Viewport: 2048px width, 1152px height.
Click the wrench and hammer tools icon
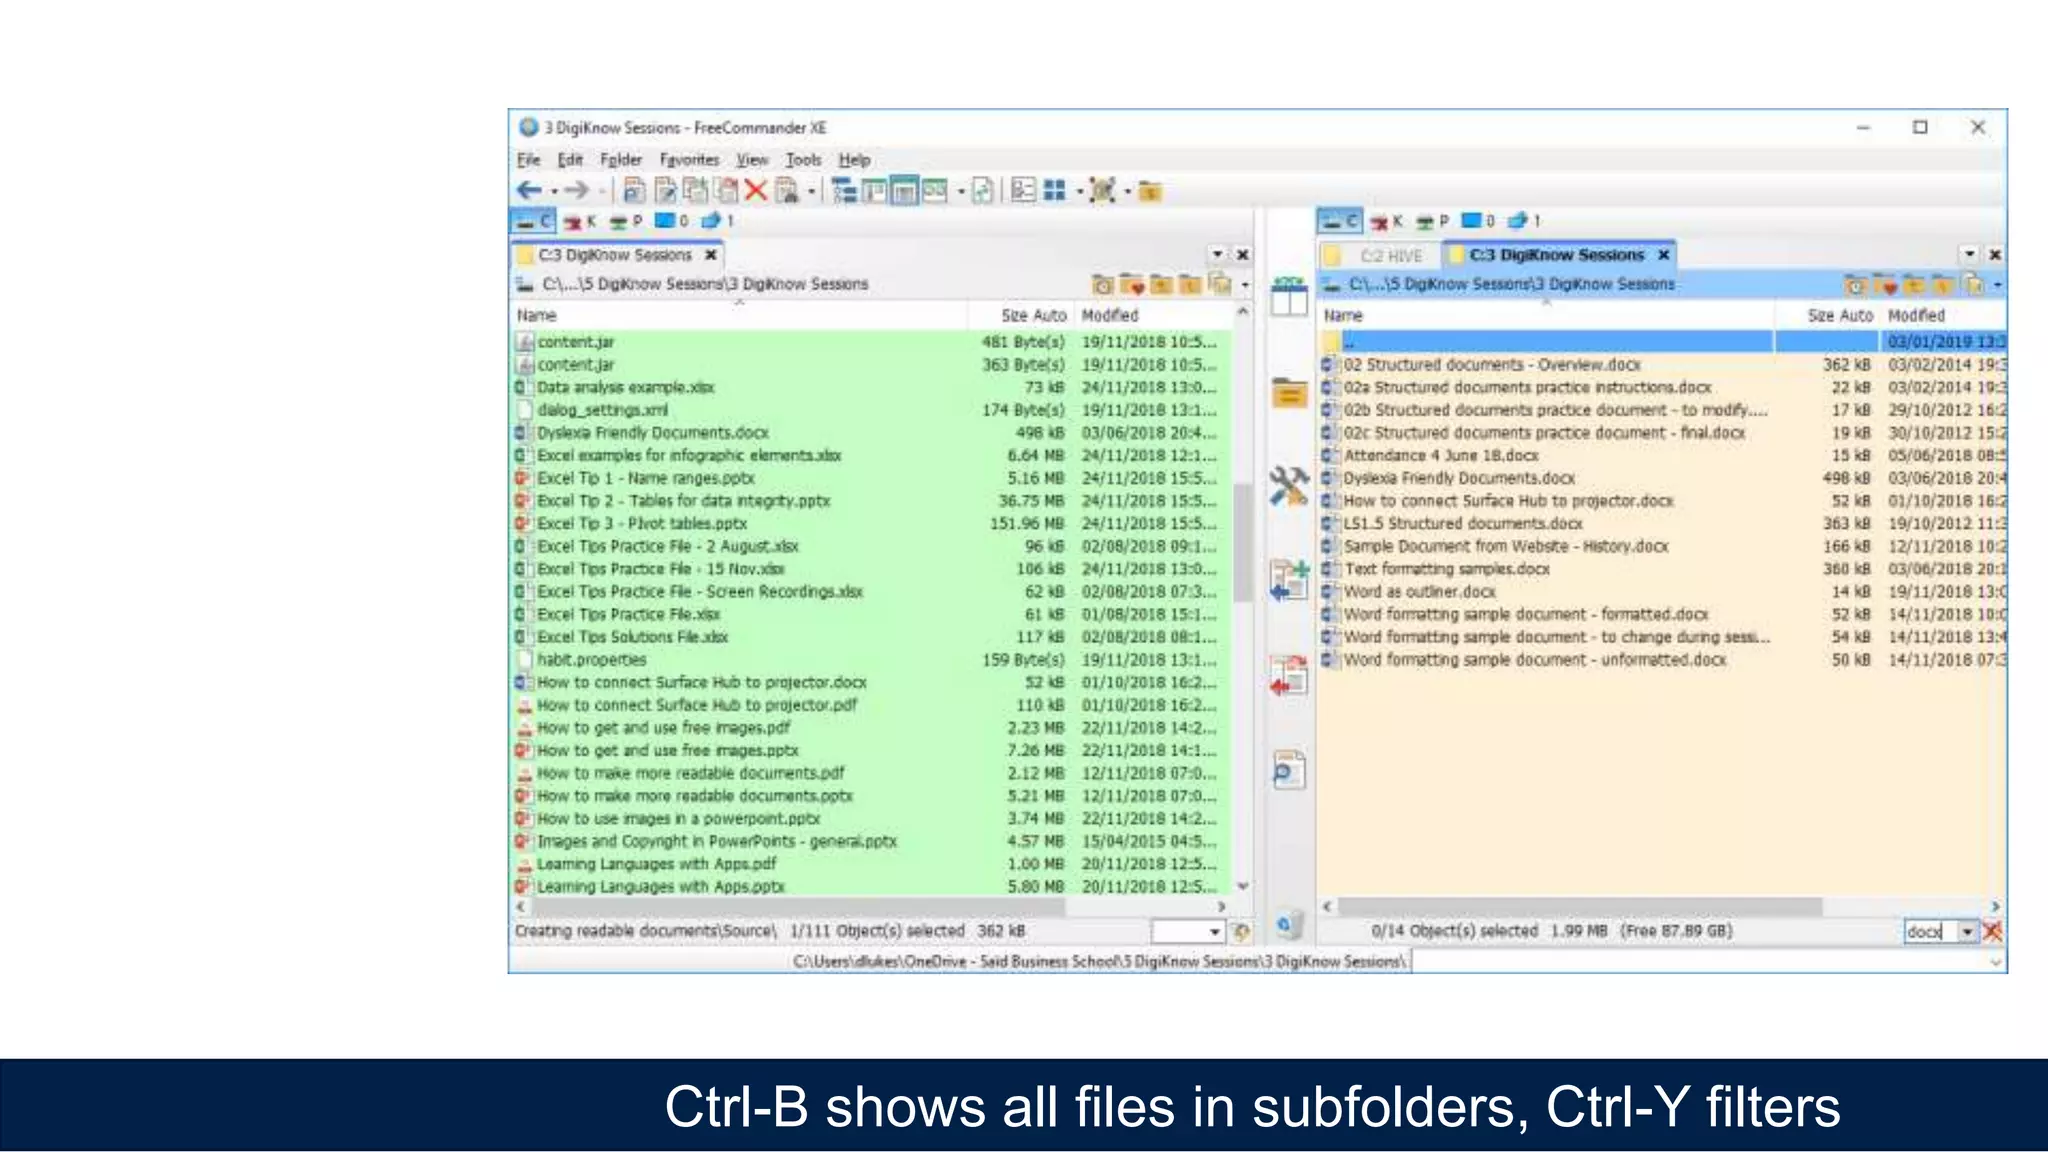[1289, 486]
